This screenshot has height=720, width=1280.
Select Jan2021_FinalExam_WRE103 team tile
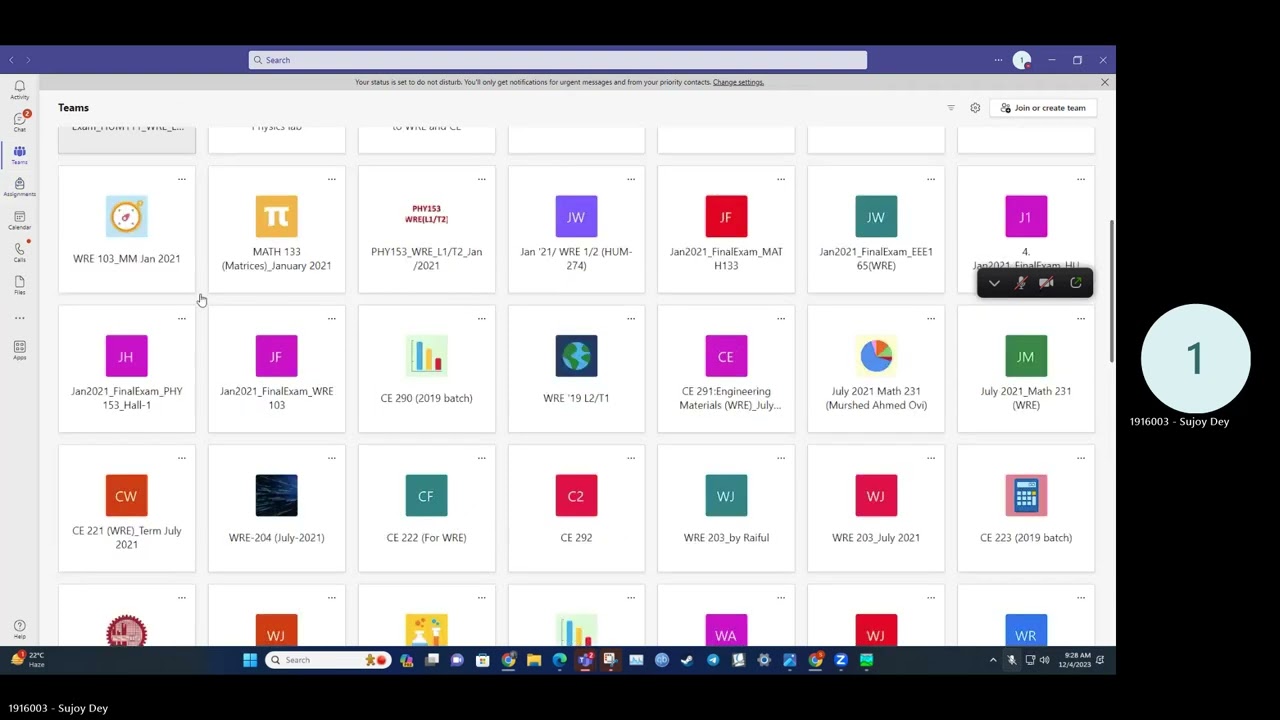[x=277, y=370]
